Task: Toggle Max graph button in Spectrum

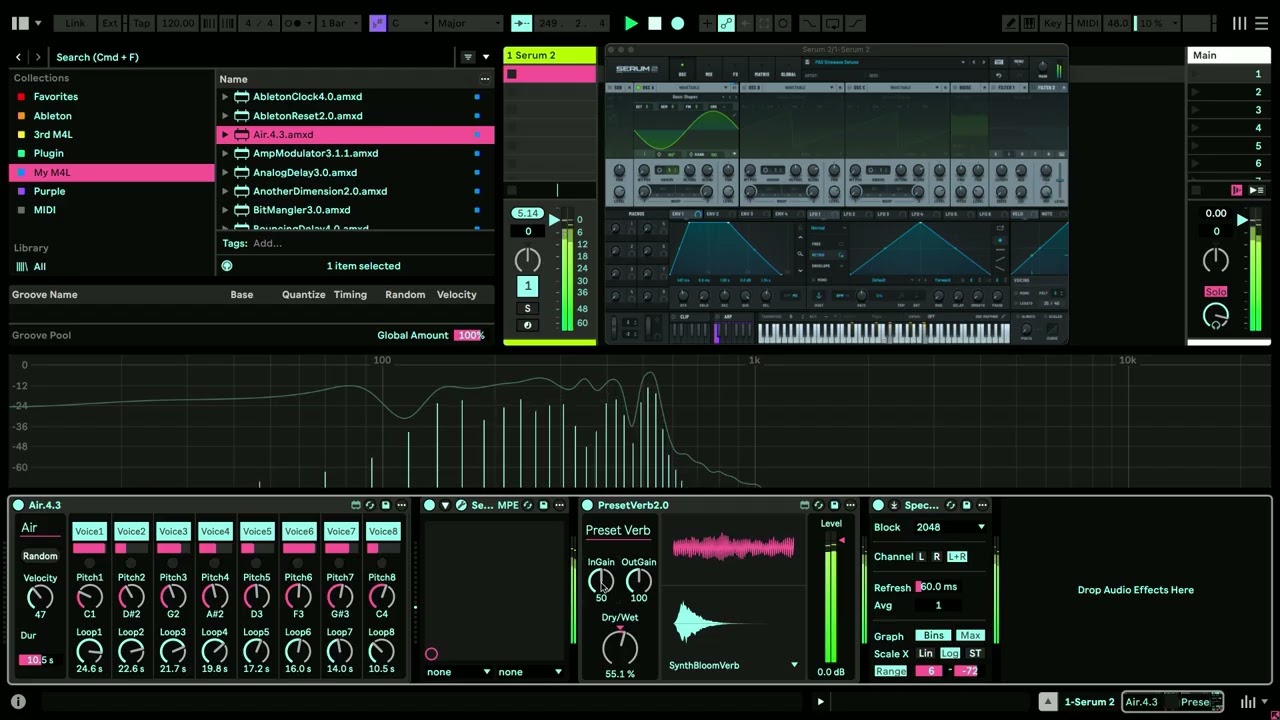Action: tap(969, 636)
